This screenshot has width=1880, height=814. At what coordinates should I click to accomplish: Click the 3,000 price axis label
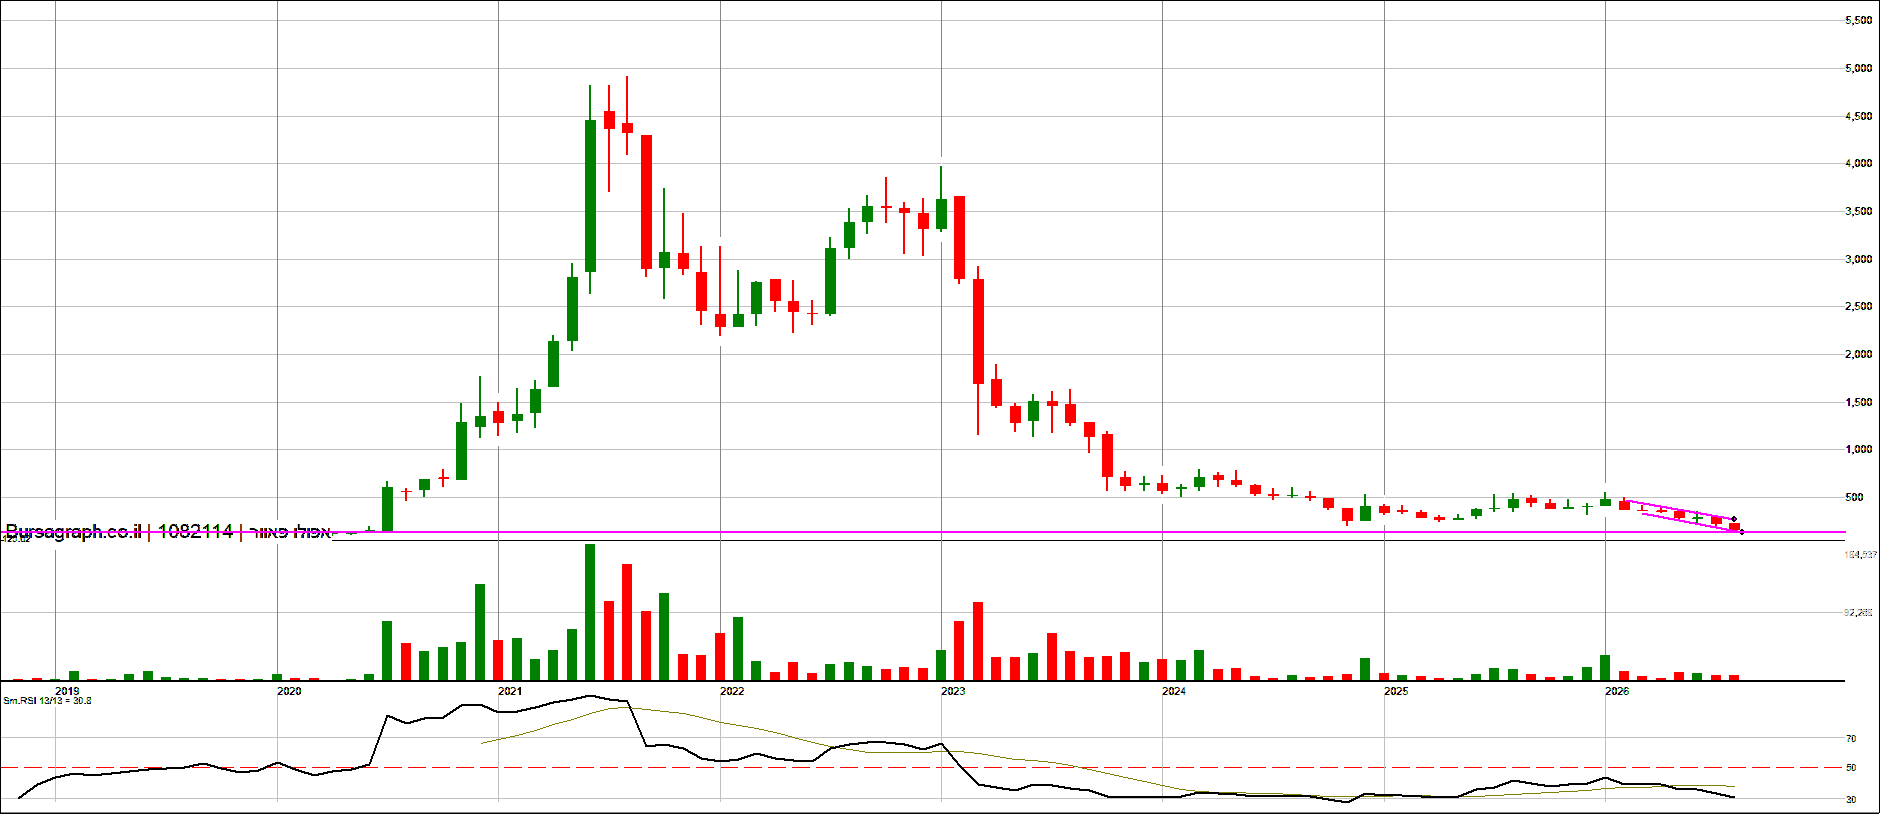click(x=1858, y=260)
